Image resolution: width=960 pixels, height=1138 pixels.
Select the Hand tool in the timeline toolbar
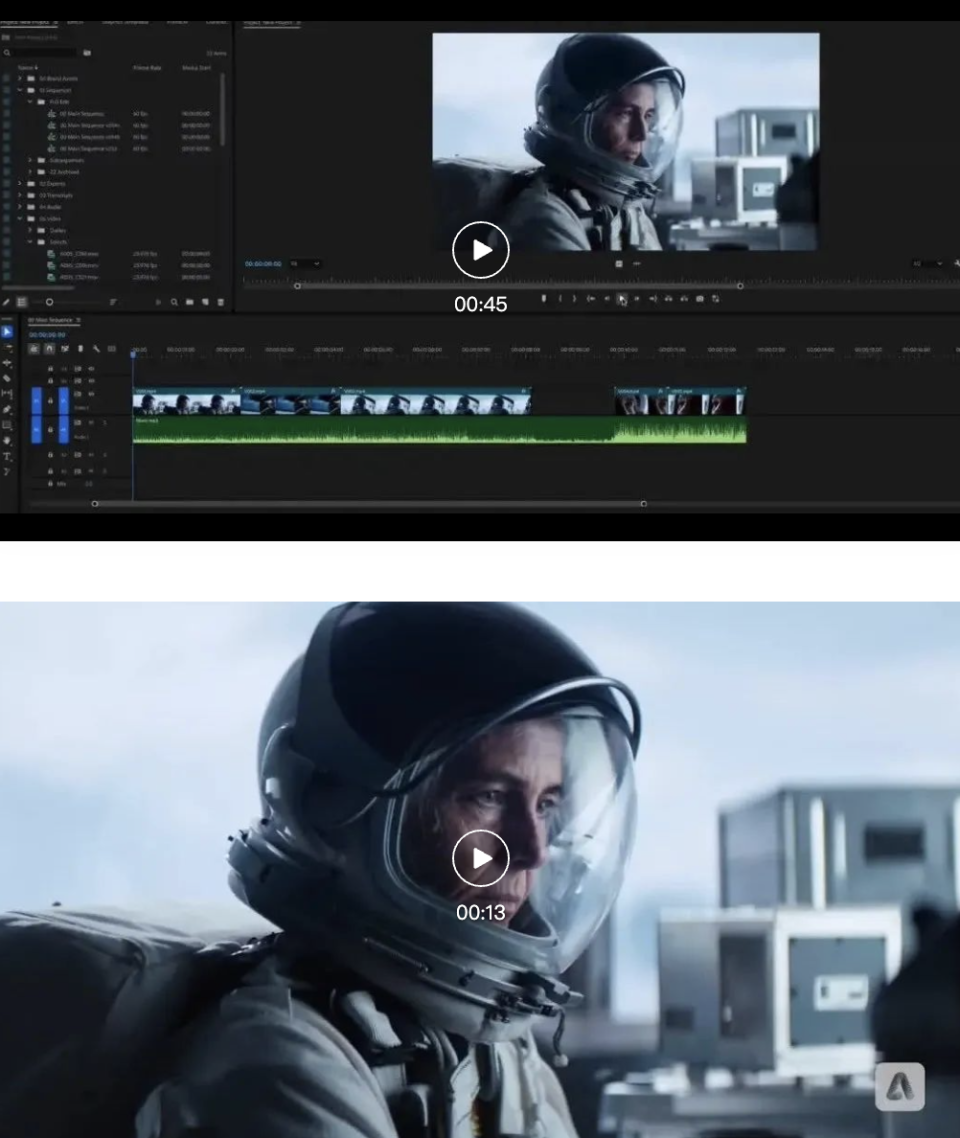click(x=7, y=440)
